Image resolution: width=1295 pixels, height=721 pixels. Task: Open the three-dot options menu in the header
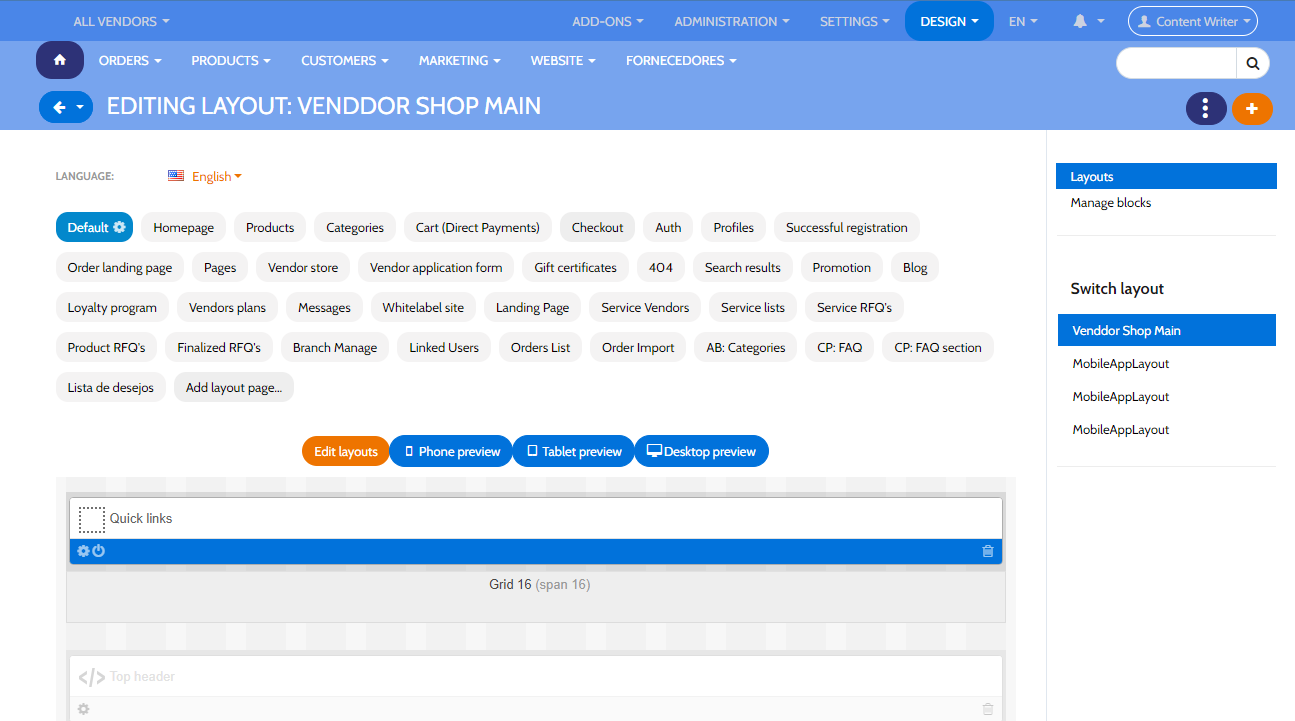(x=1206, y=107)
